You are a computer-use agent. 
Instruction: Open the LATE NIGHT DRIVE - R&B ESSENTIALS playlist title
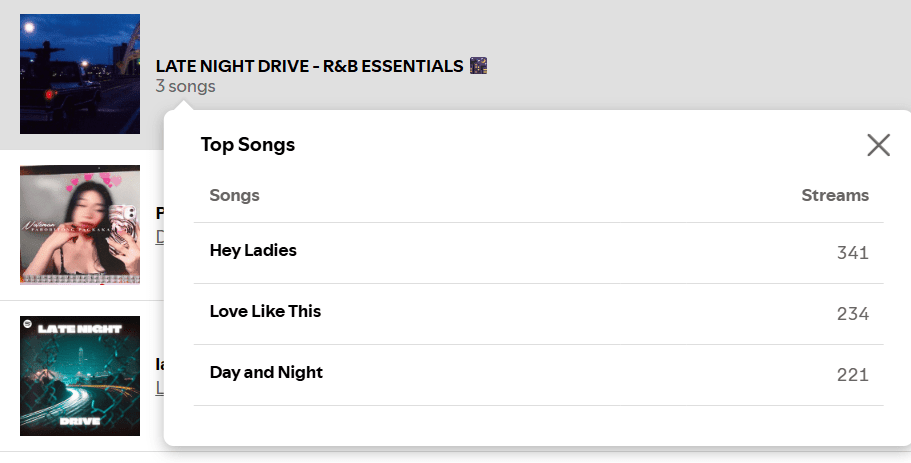coord(309,66)
